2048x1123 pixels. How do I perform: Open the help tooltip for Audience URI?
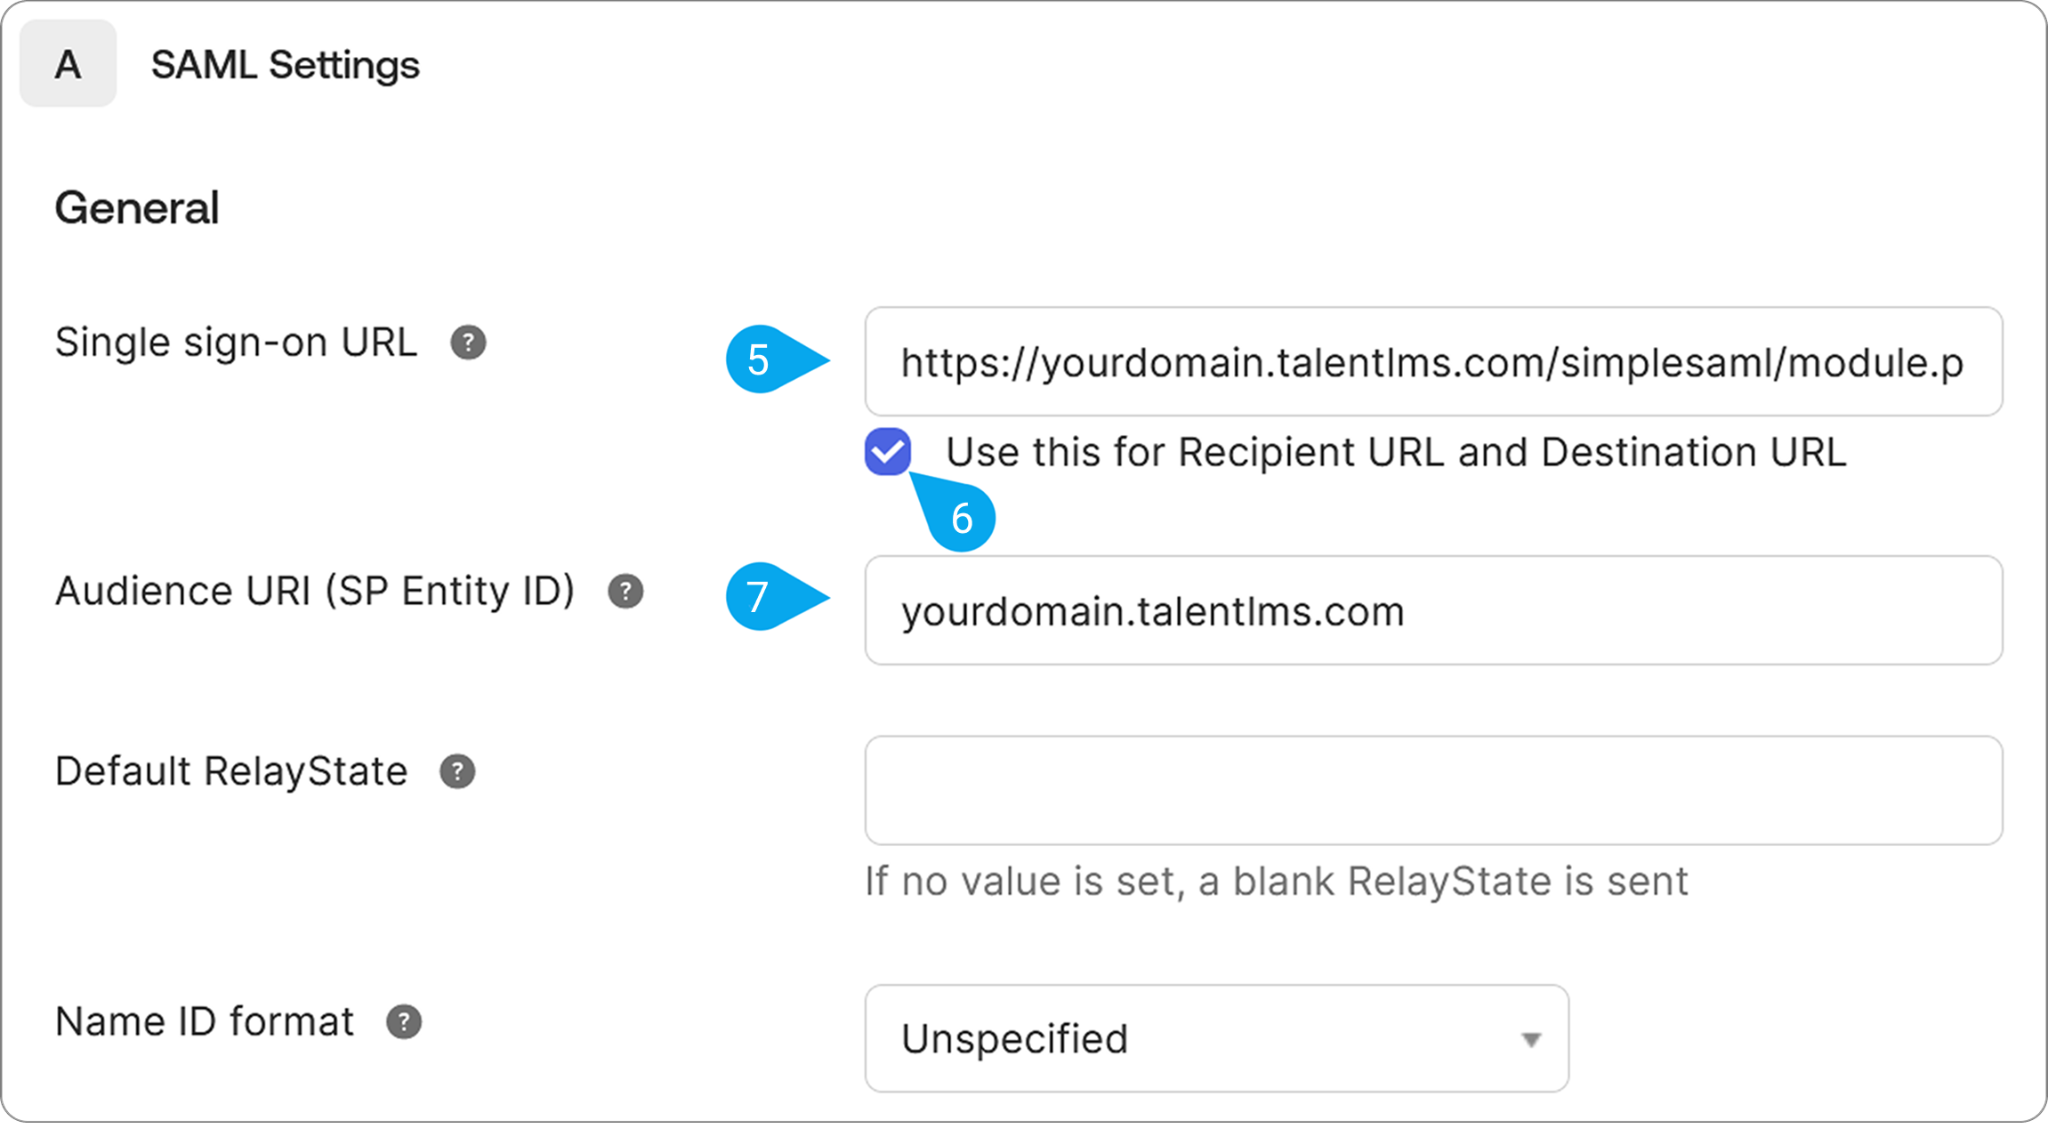click(x=626, y=591)
